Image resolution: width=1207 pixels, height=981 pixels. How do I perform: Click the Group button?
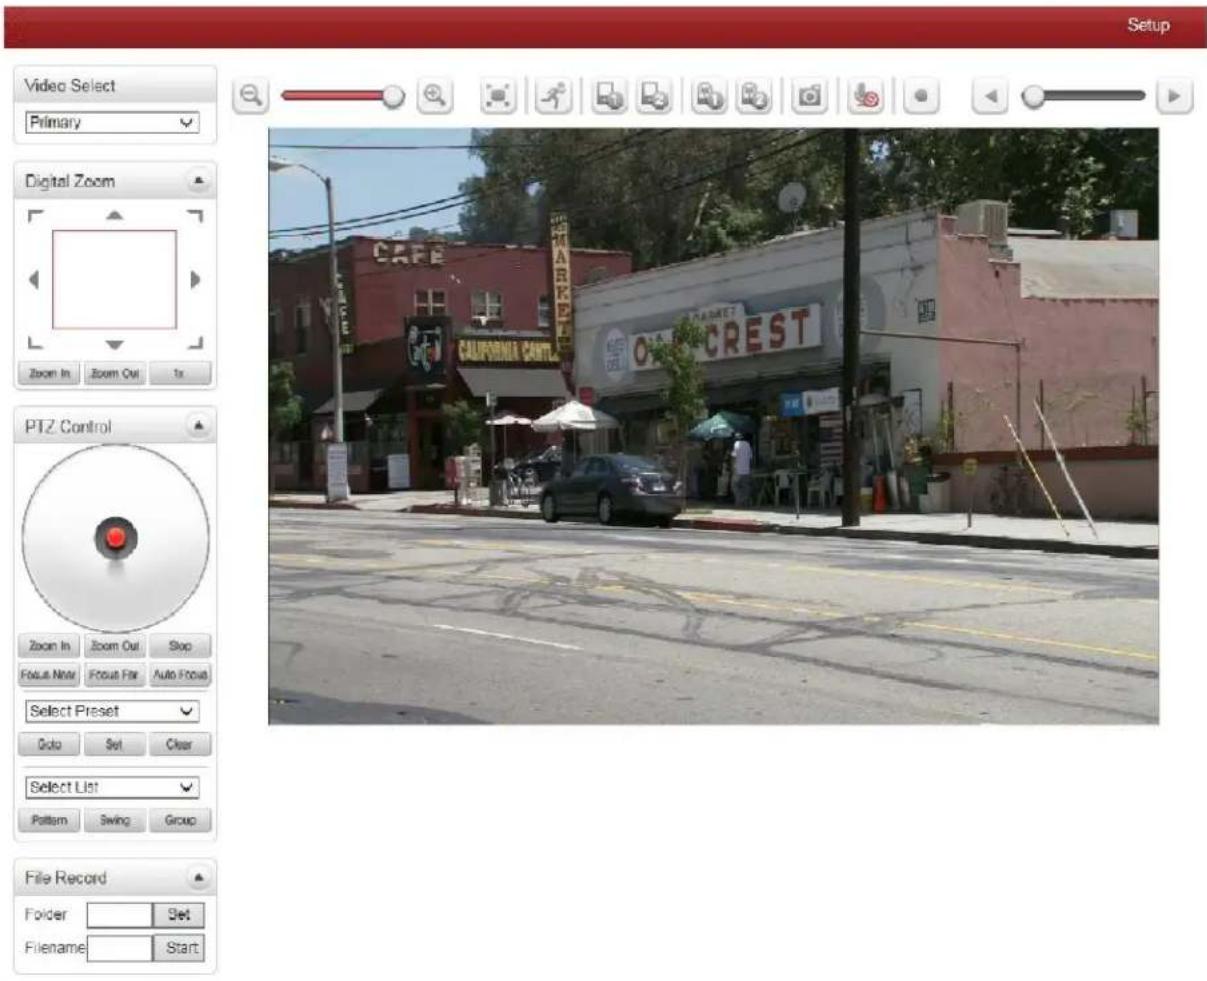pos(180,820)
